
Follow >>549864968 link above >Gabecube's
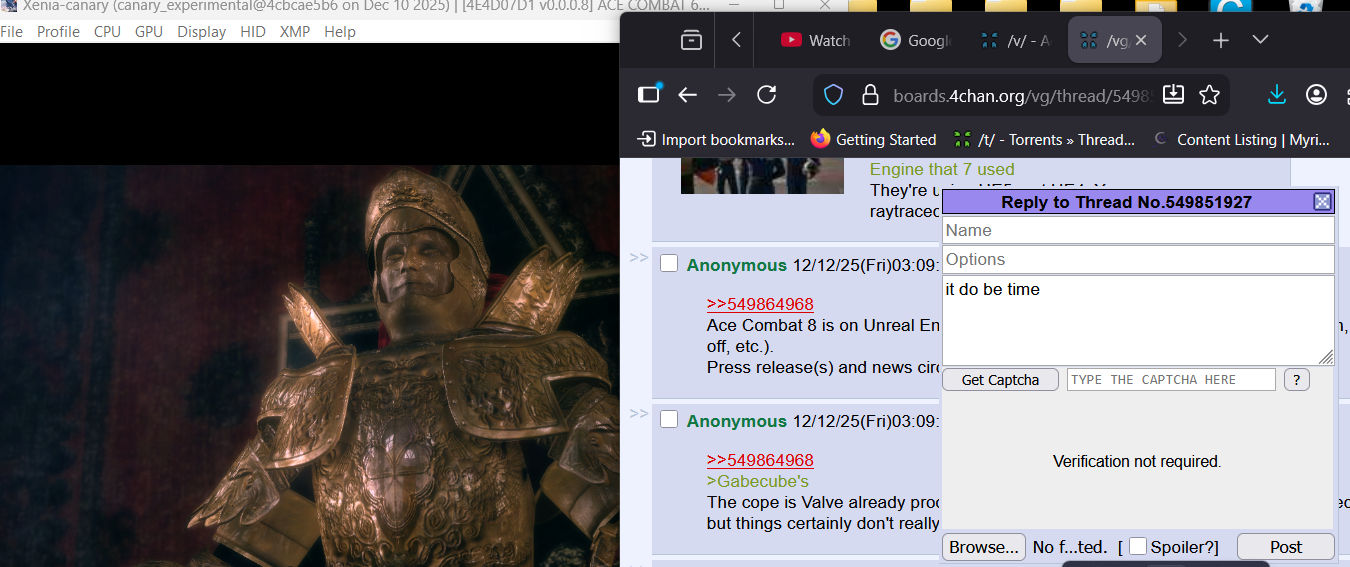[x=760, y=460]
